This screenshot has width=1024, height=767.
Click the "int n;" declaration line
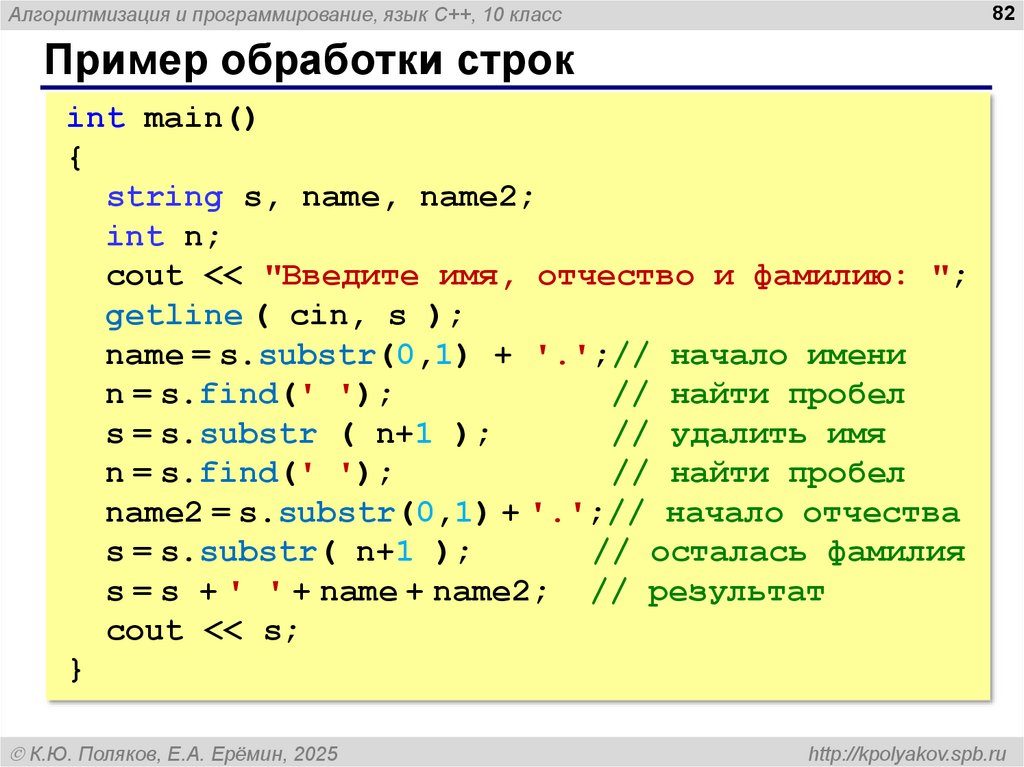coord(162,237)
